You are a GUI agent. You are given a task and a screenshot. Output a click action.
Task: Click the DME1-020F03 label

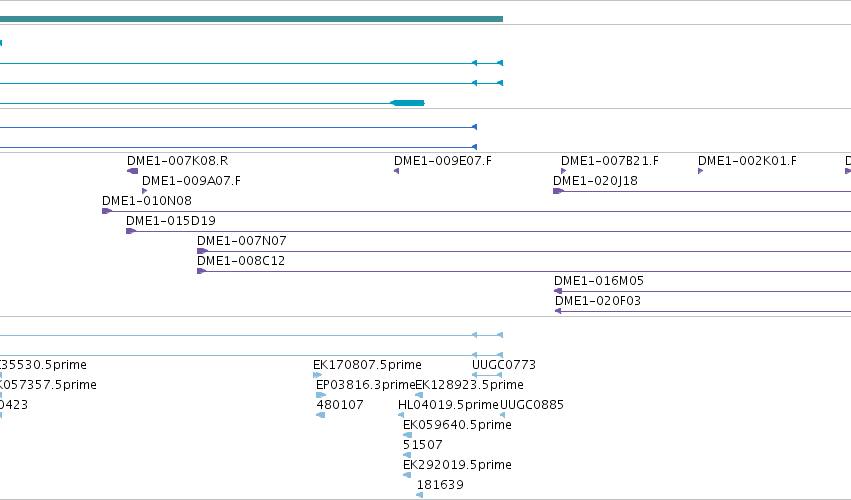point(598,301)
